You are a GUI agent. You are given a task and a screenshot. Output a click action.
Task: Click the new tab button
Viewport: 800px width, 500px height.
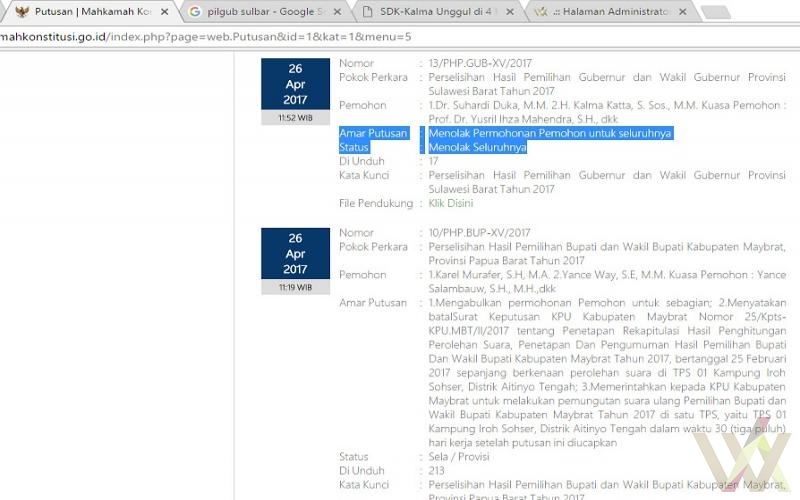[716, 12]
